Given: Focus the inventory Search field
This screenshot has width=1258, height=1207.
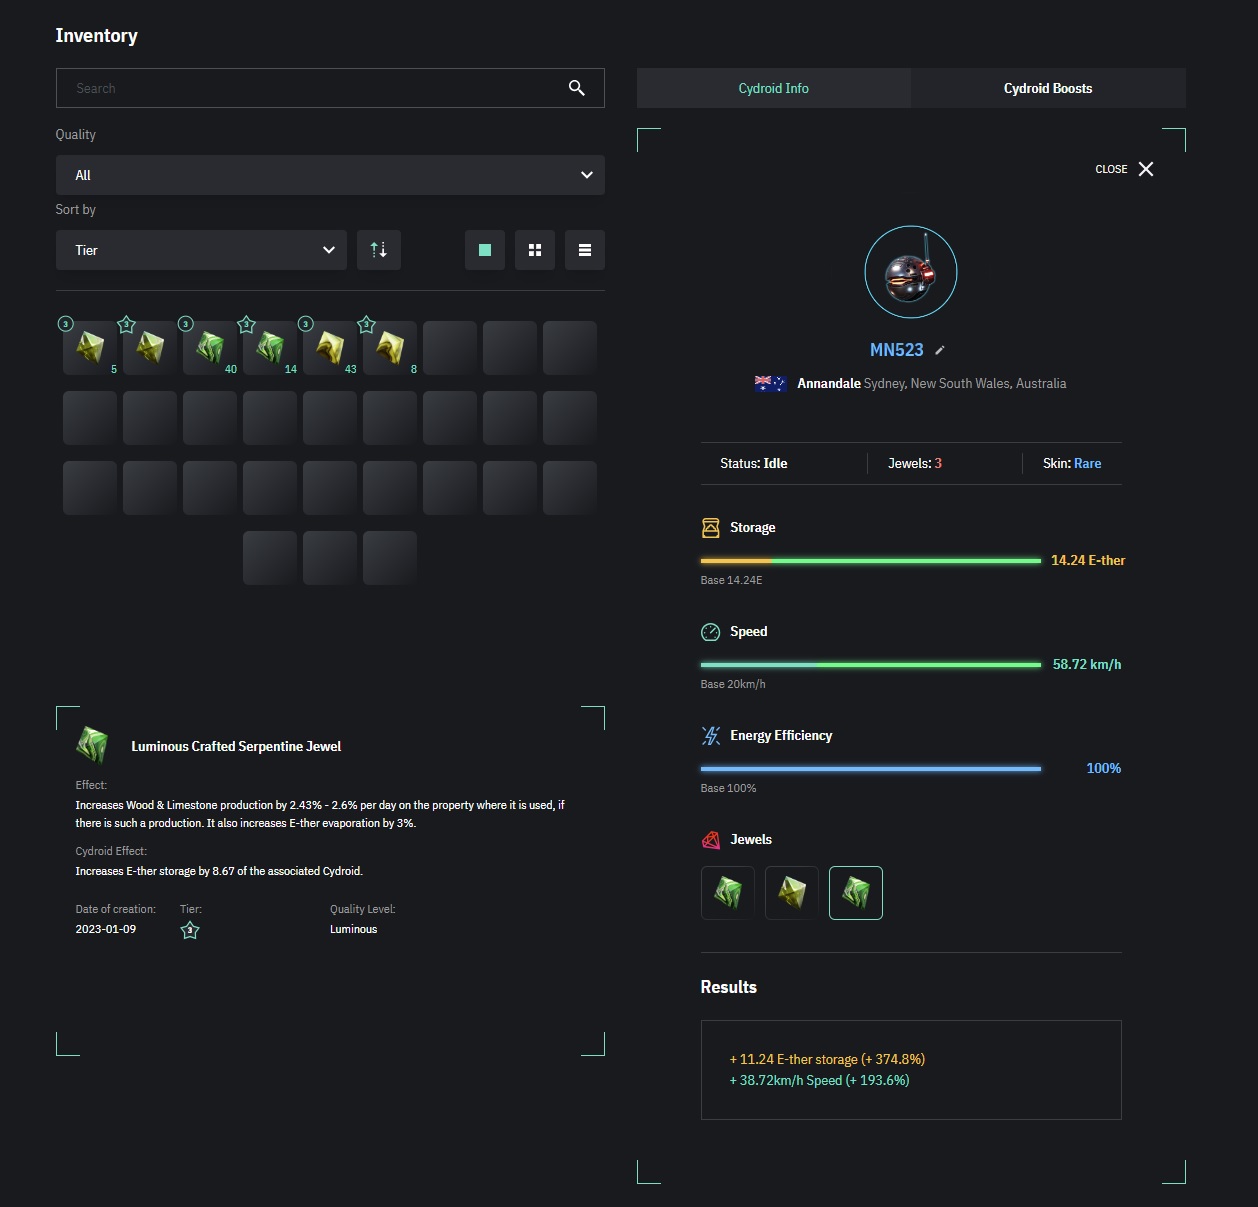Looking at the screenshot, I should [x=310, y=88].
